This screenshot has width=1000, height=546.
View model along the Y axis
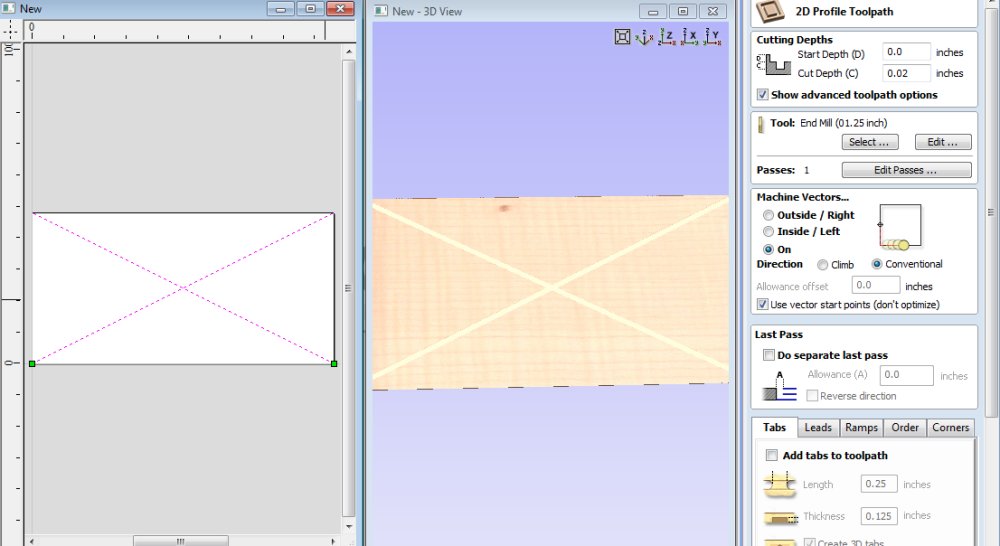point(712,37)
